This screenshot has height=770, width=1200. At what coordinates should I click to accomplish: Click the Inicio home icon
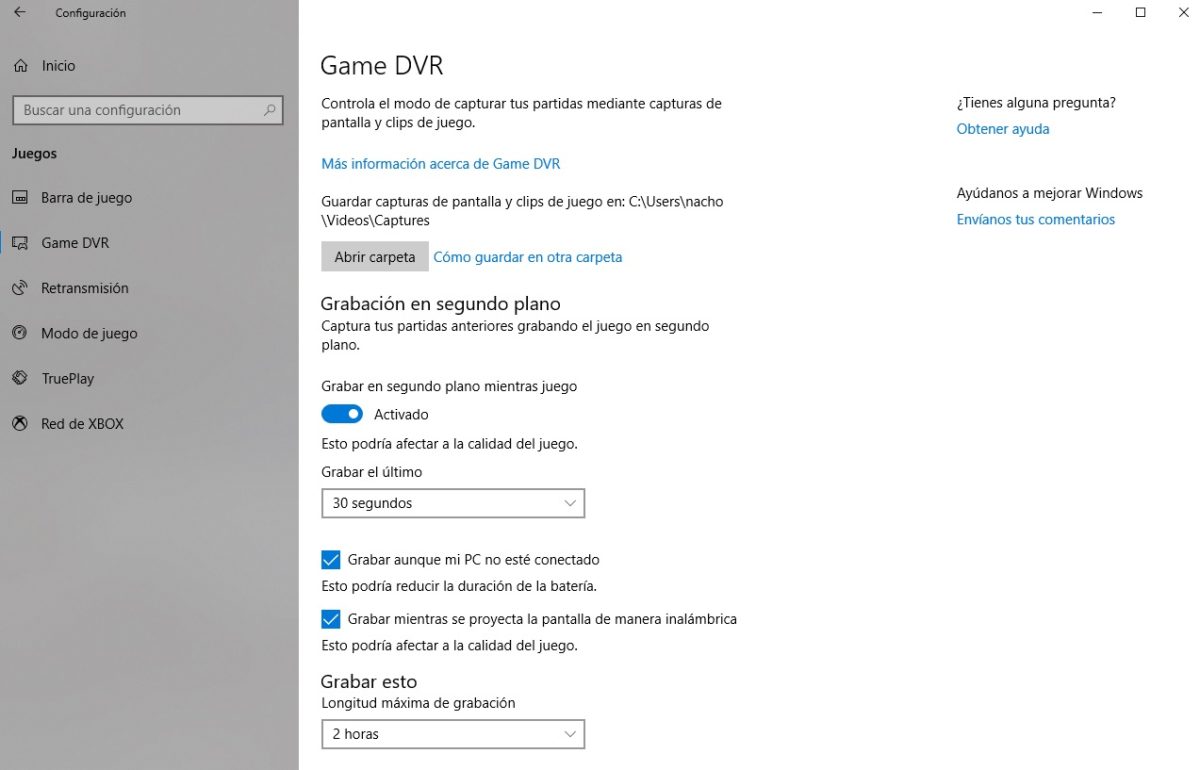click(21, 65)
